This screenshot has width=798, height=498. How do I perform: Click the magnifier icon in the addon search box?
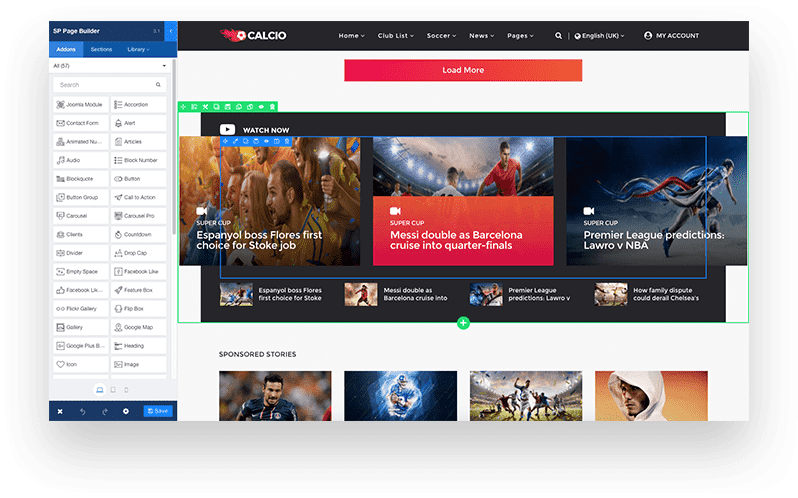click(158, 85)
